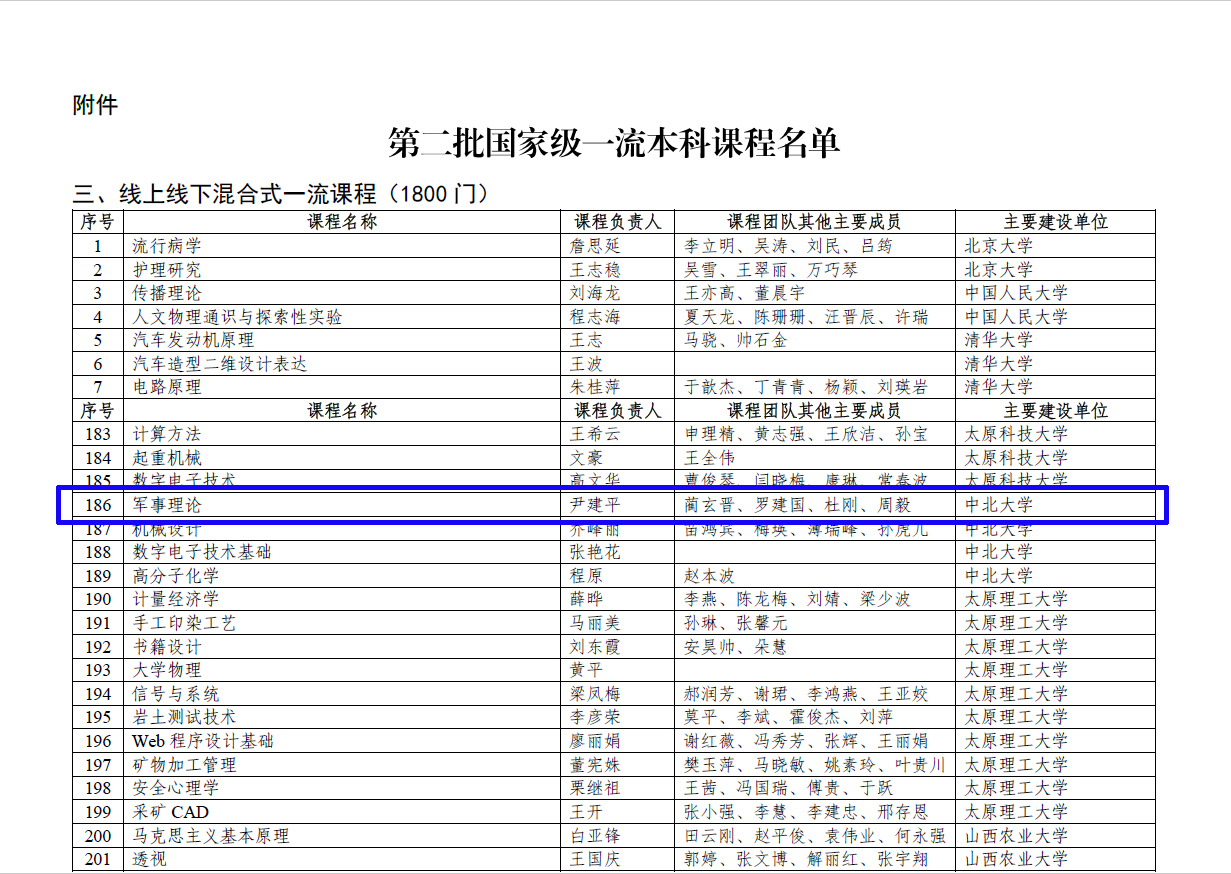Click 中北大学 in row 186
The image size is (1231, 874).
[998, 505]
